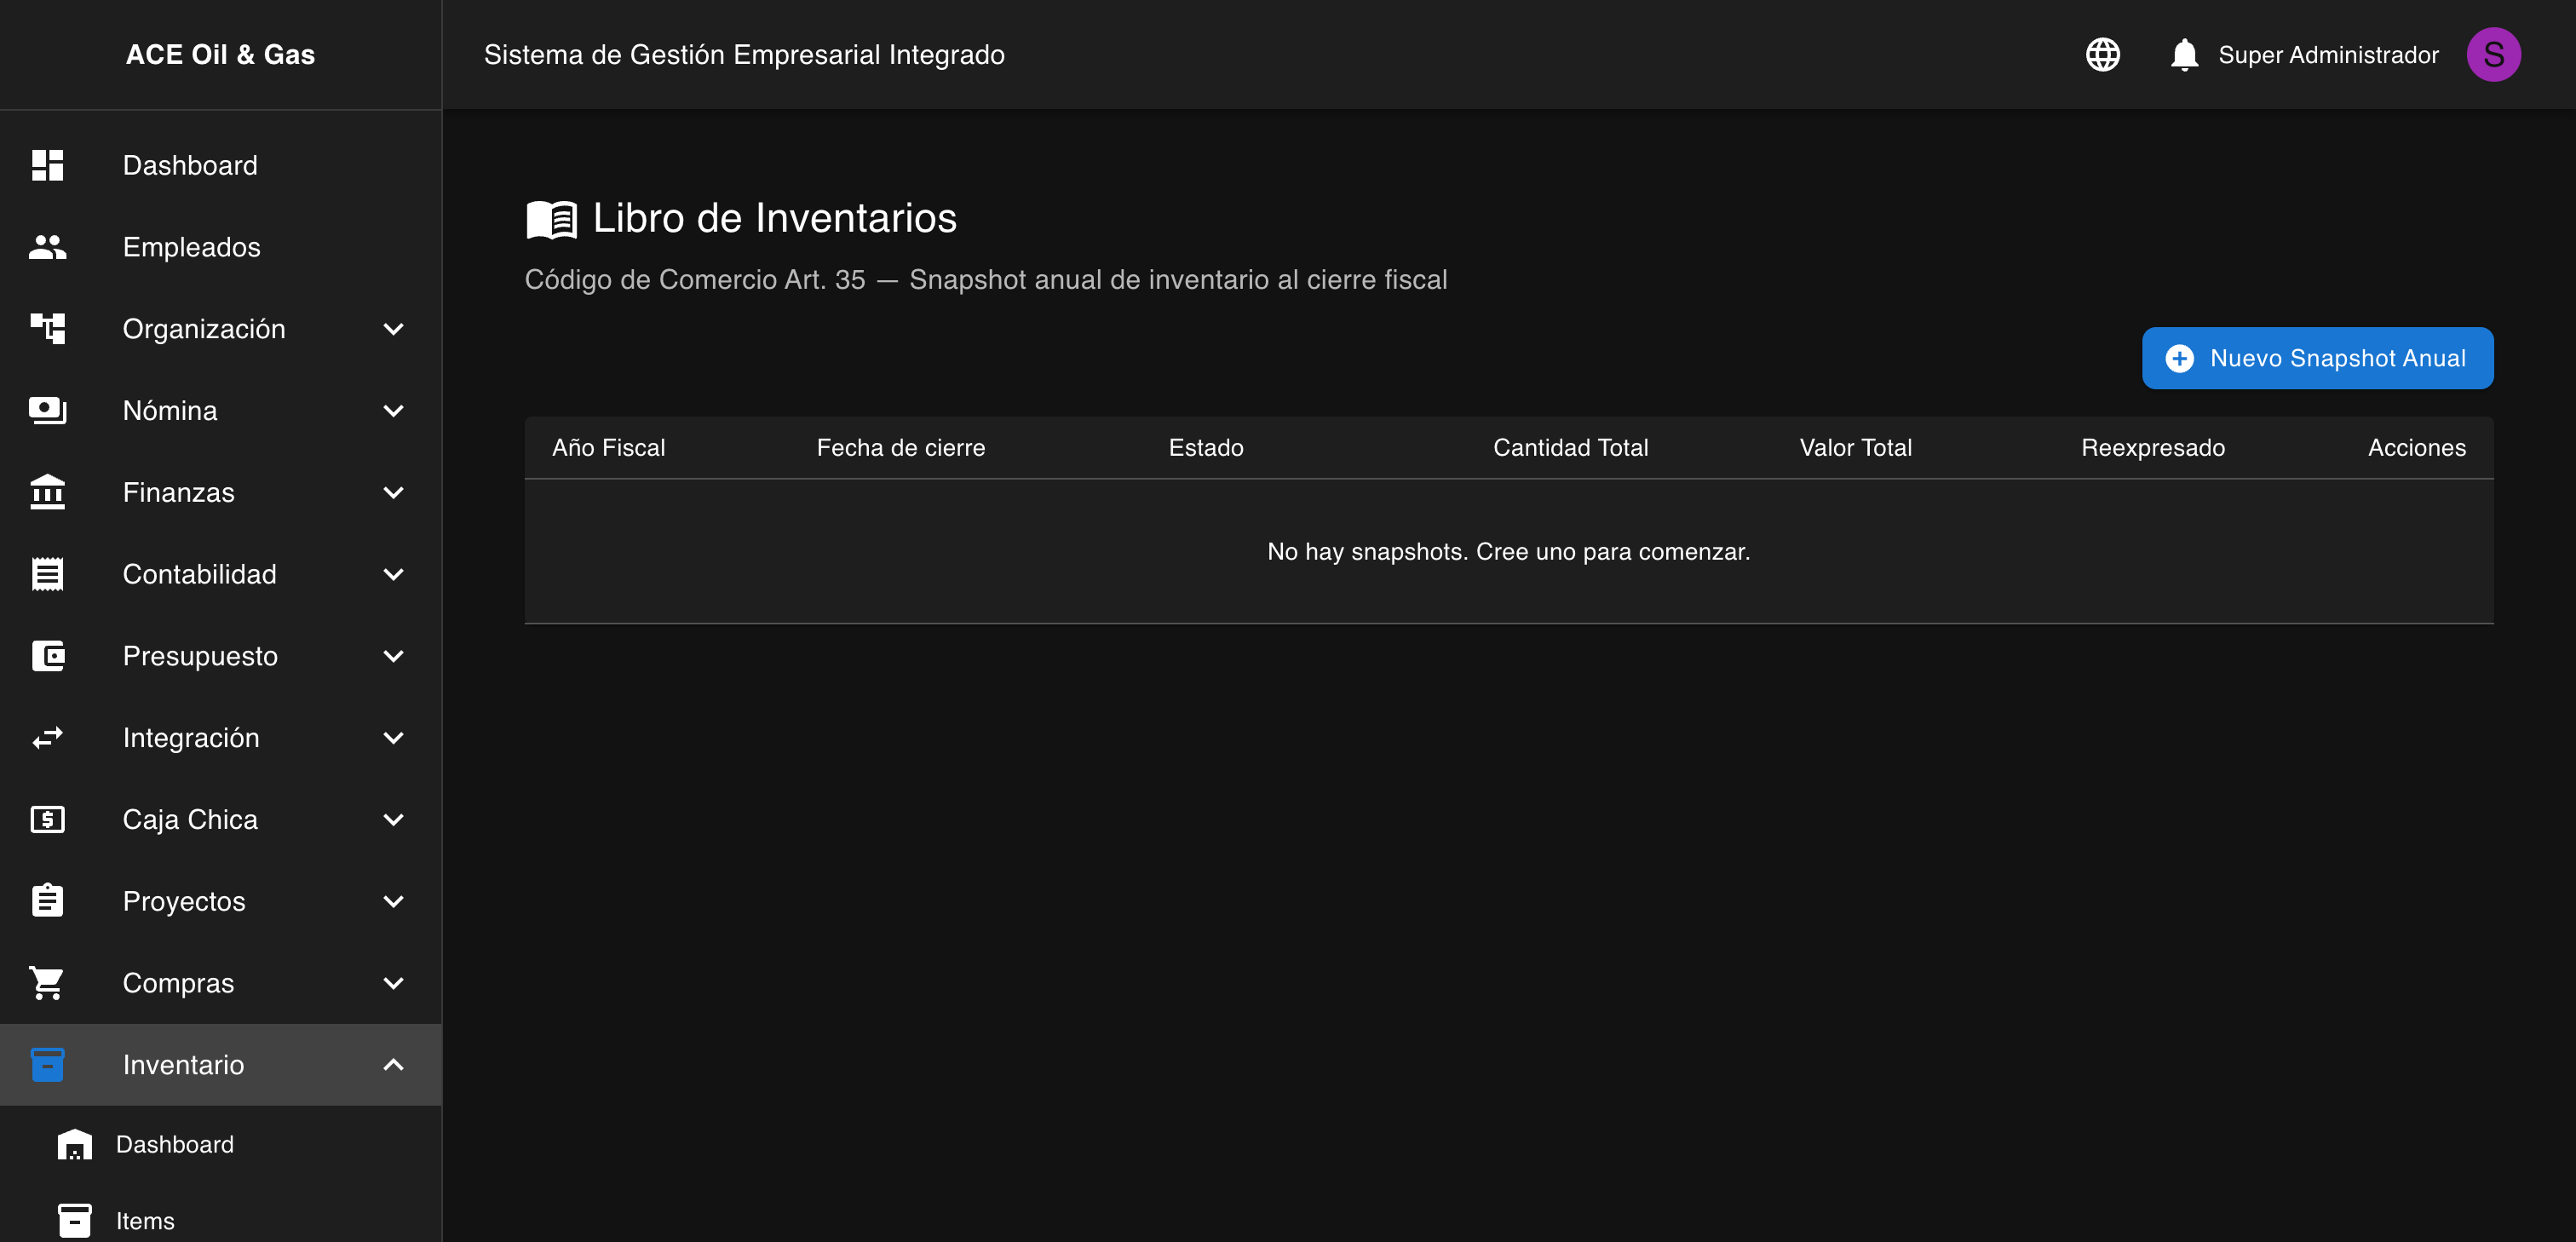
Task: Click the Caja Chica dollar icon
Action: pyautogui.click(x=47, y=820)
